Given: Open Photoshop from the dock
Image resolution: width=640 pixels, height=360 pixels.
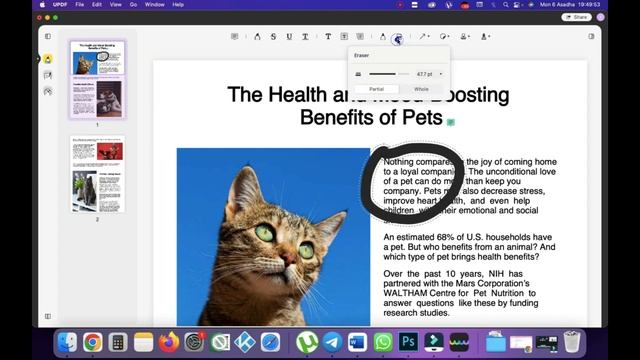Looking at the screenshot, I should tap(408, 342).
